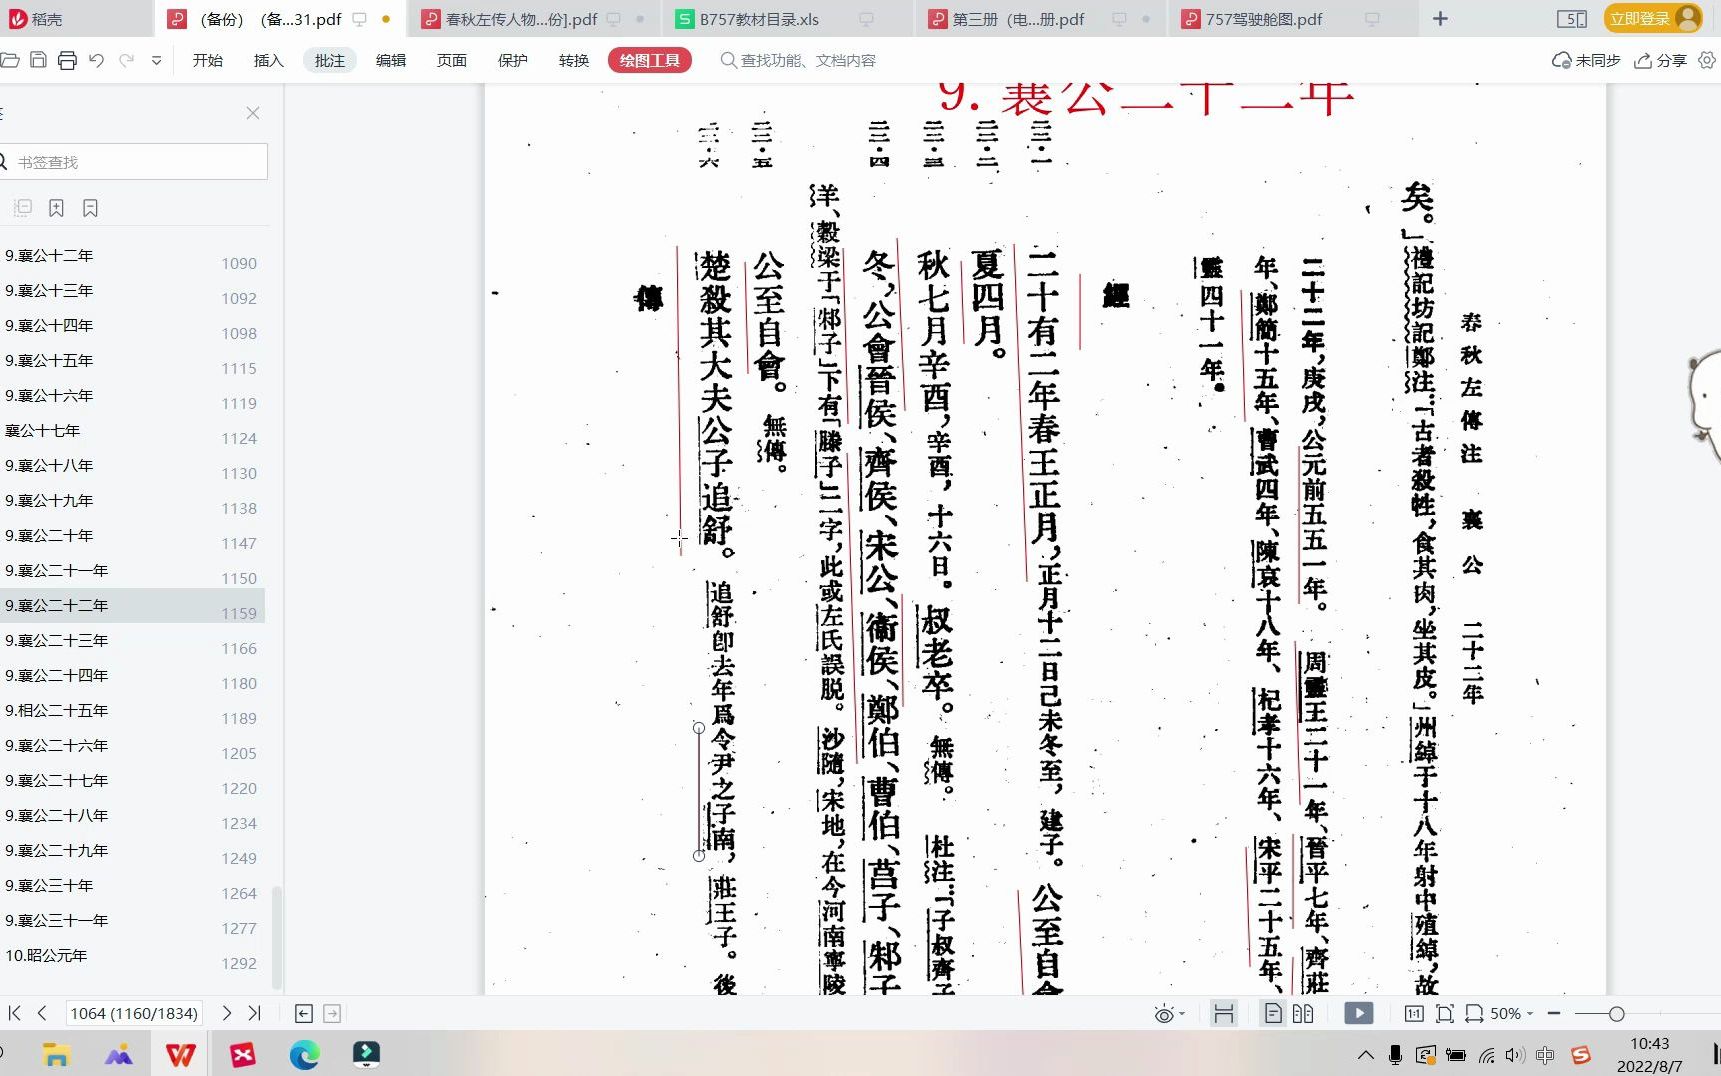Select the 绘图工具 tab

point(650,60)
